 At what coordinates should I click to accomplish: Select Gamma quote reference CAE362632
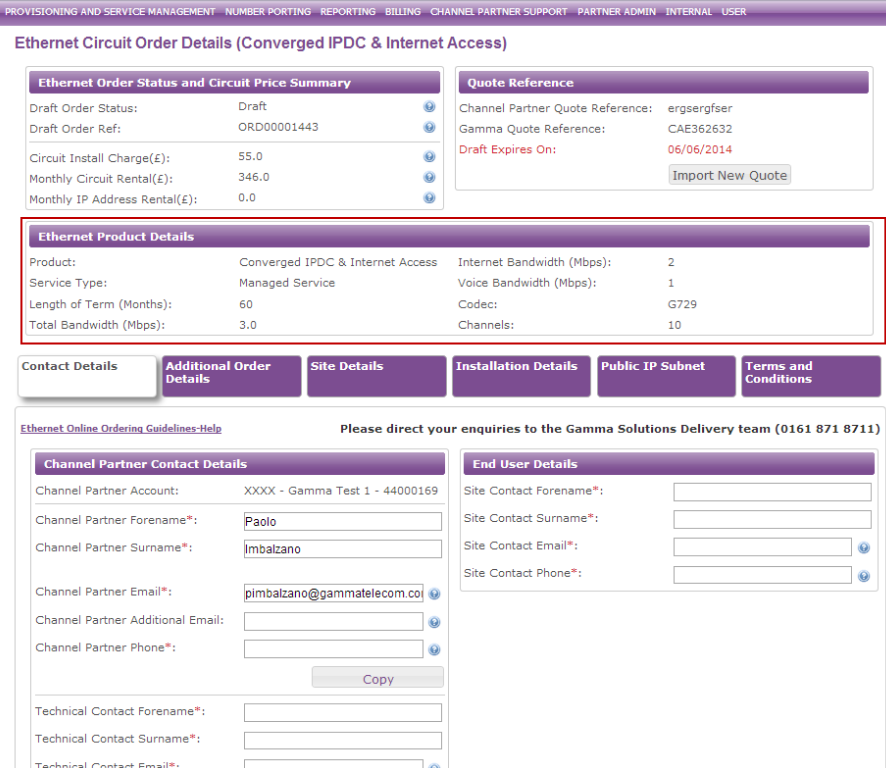(x=700, y=129)
